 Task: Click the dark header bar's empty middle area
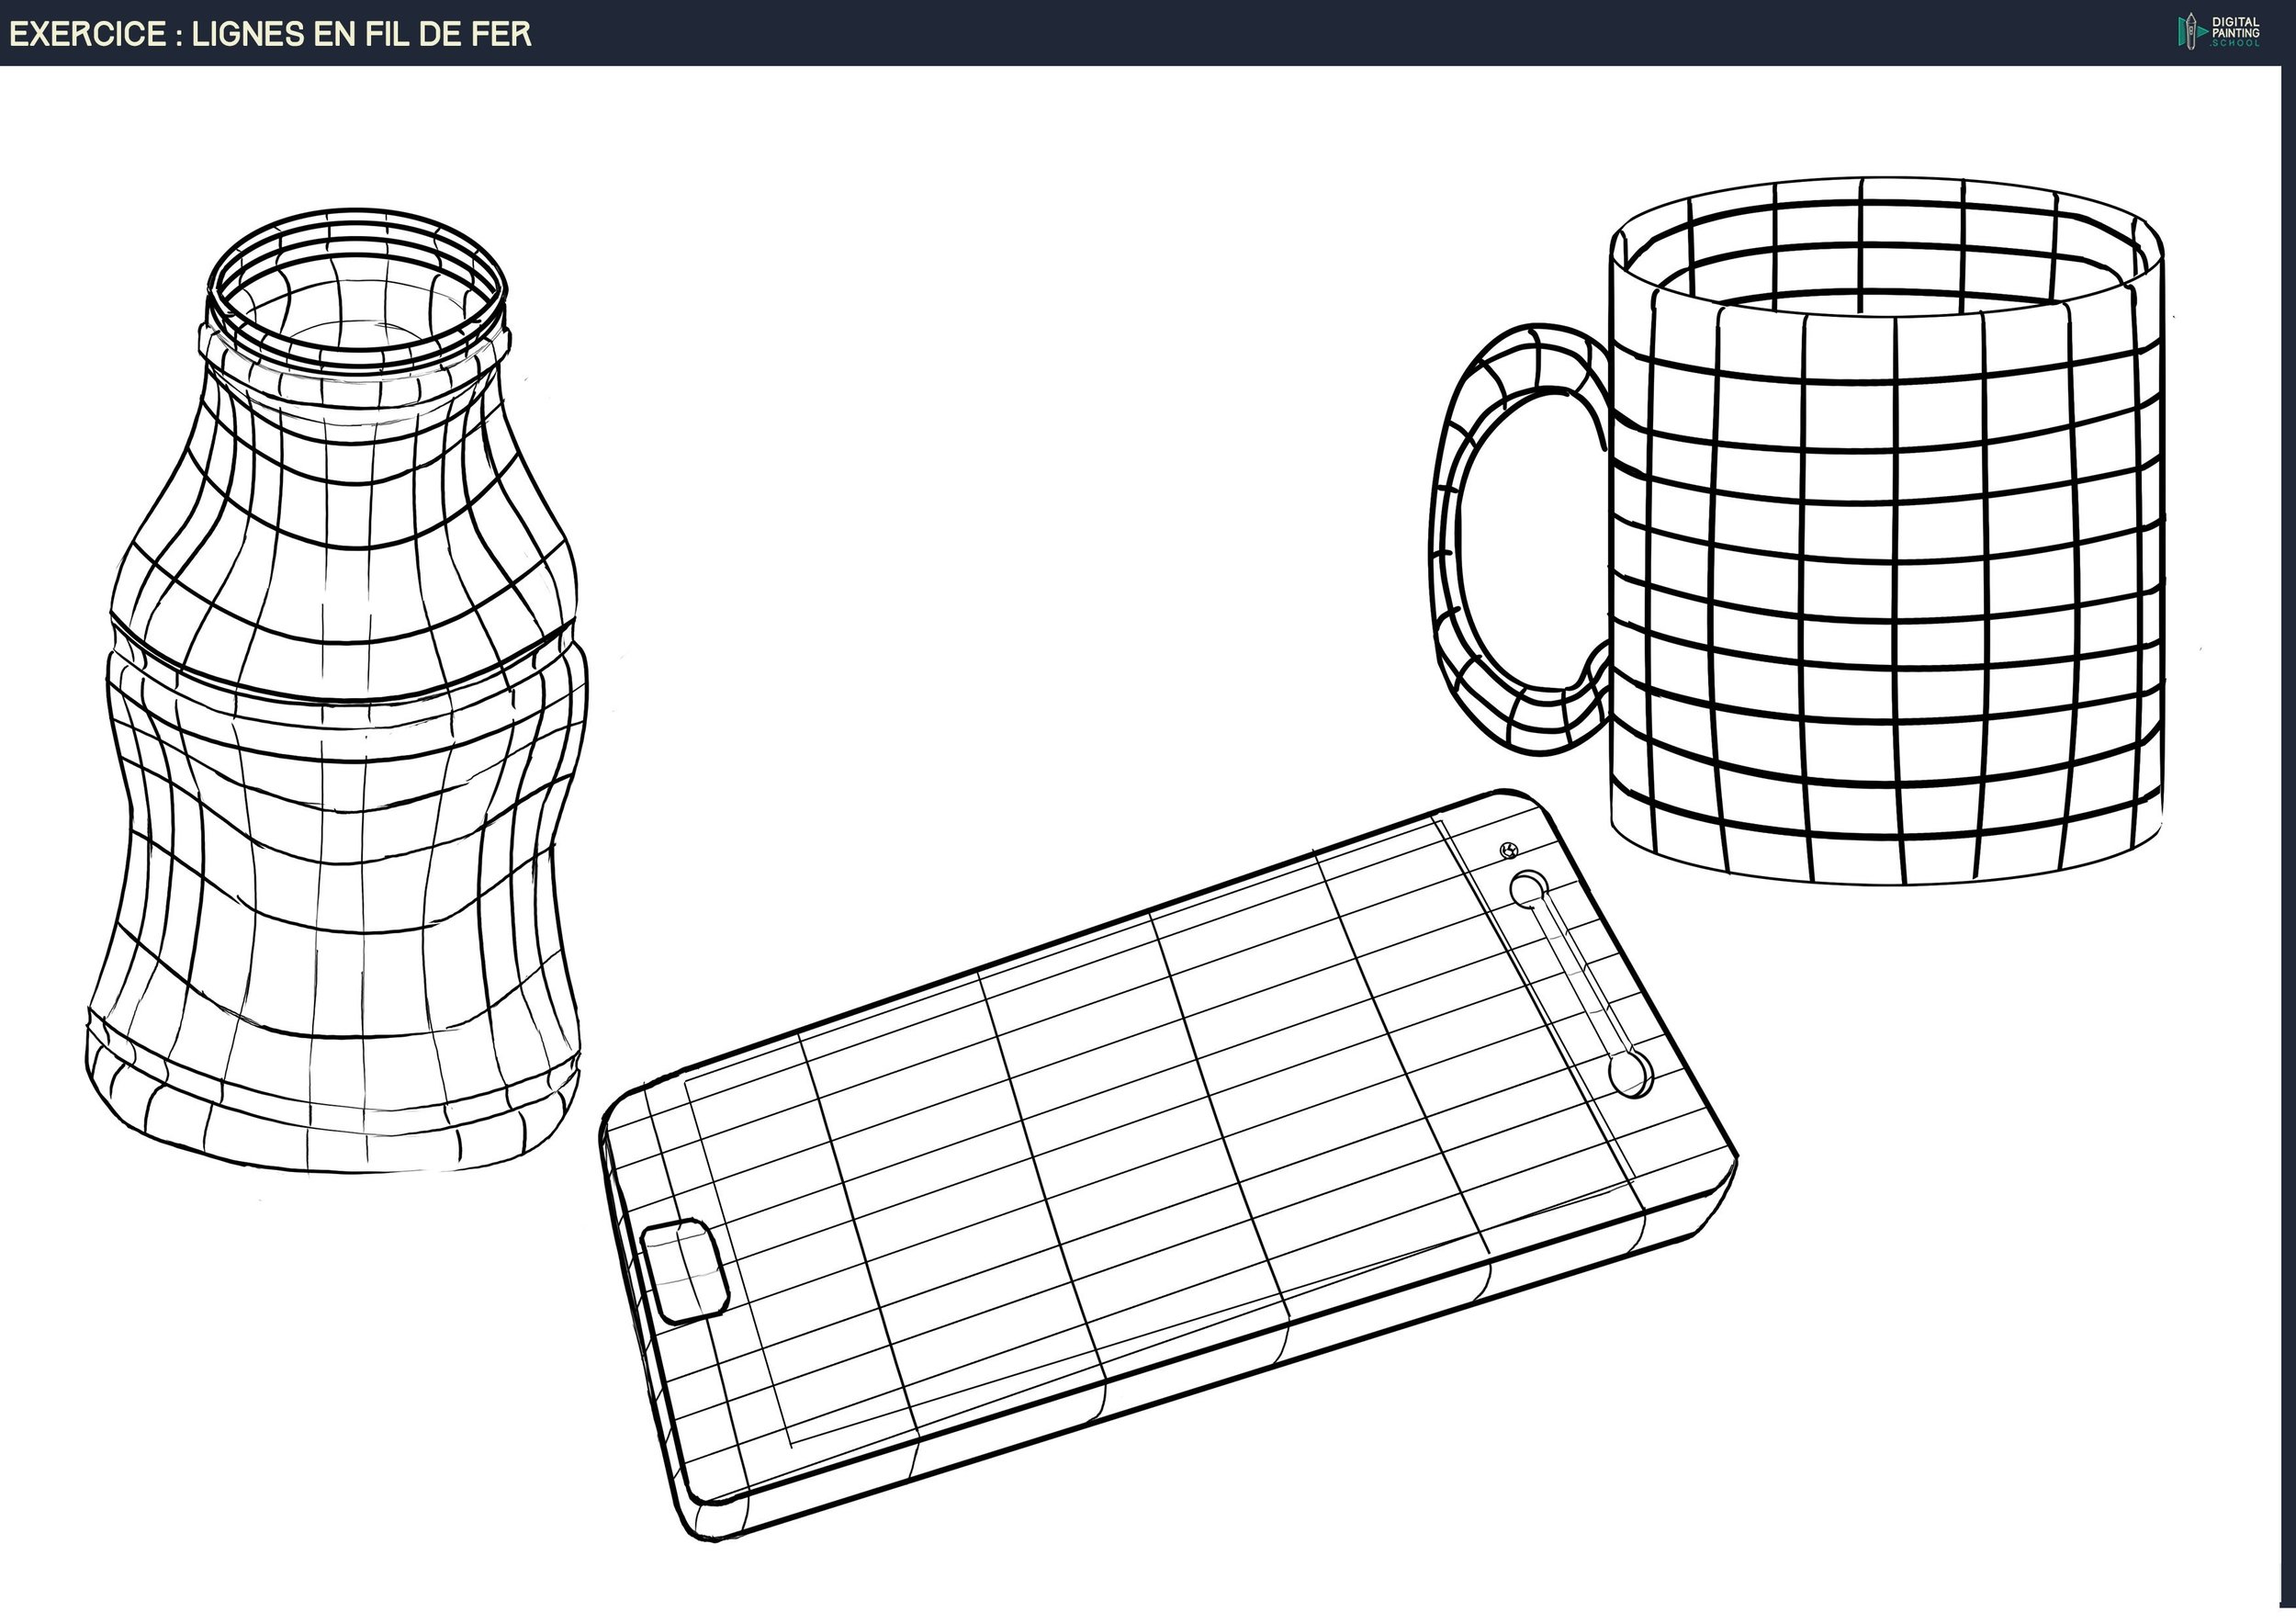[1300, 32]
